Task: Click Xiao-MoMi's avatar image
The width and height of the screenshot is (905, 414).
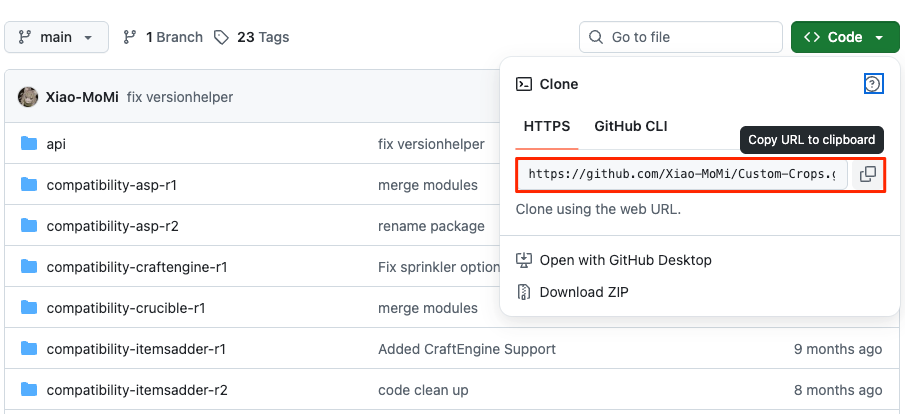Action: point(28,97)
